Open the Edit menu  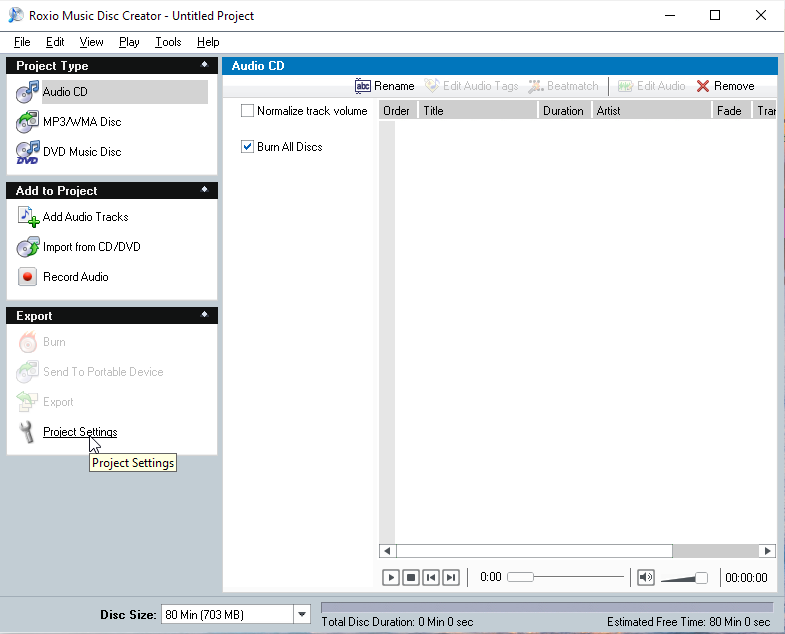tap(55, 42)
